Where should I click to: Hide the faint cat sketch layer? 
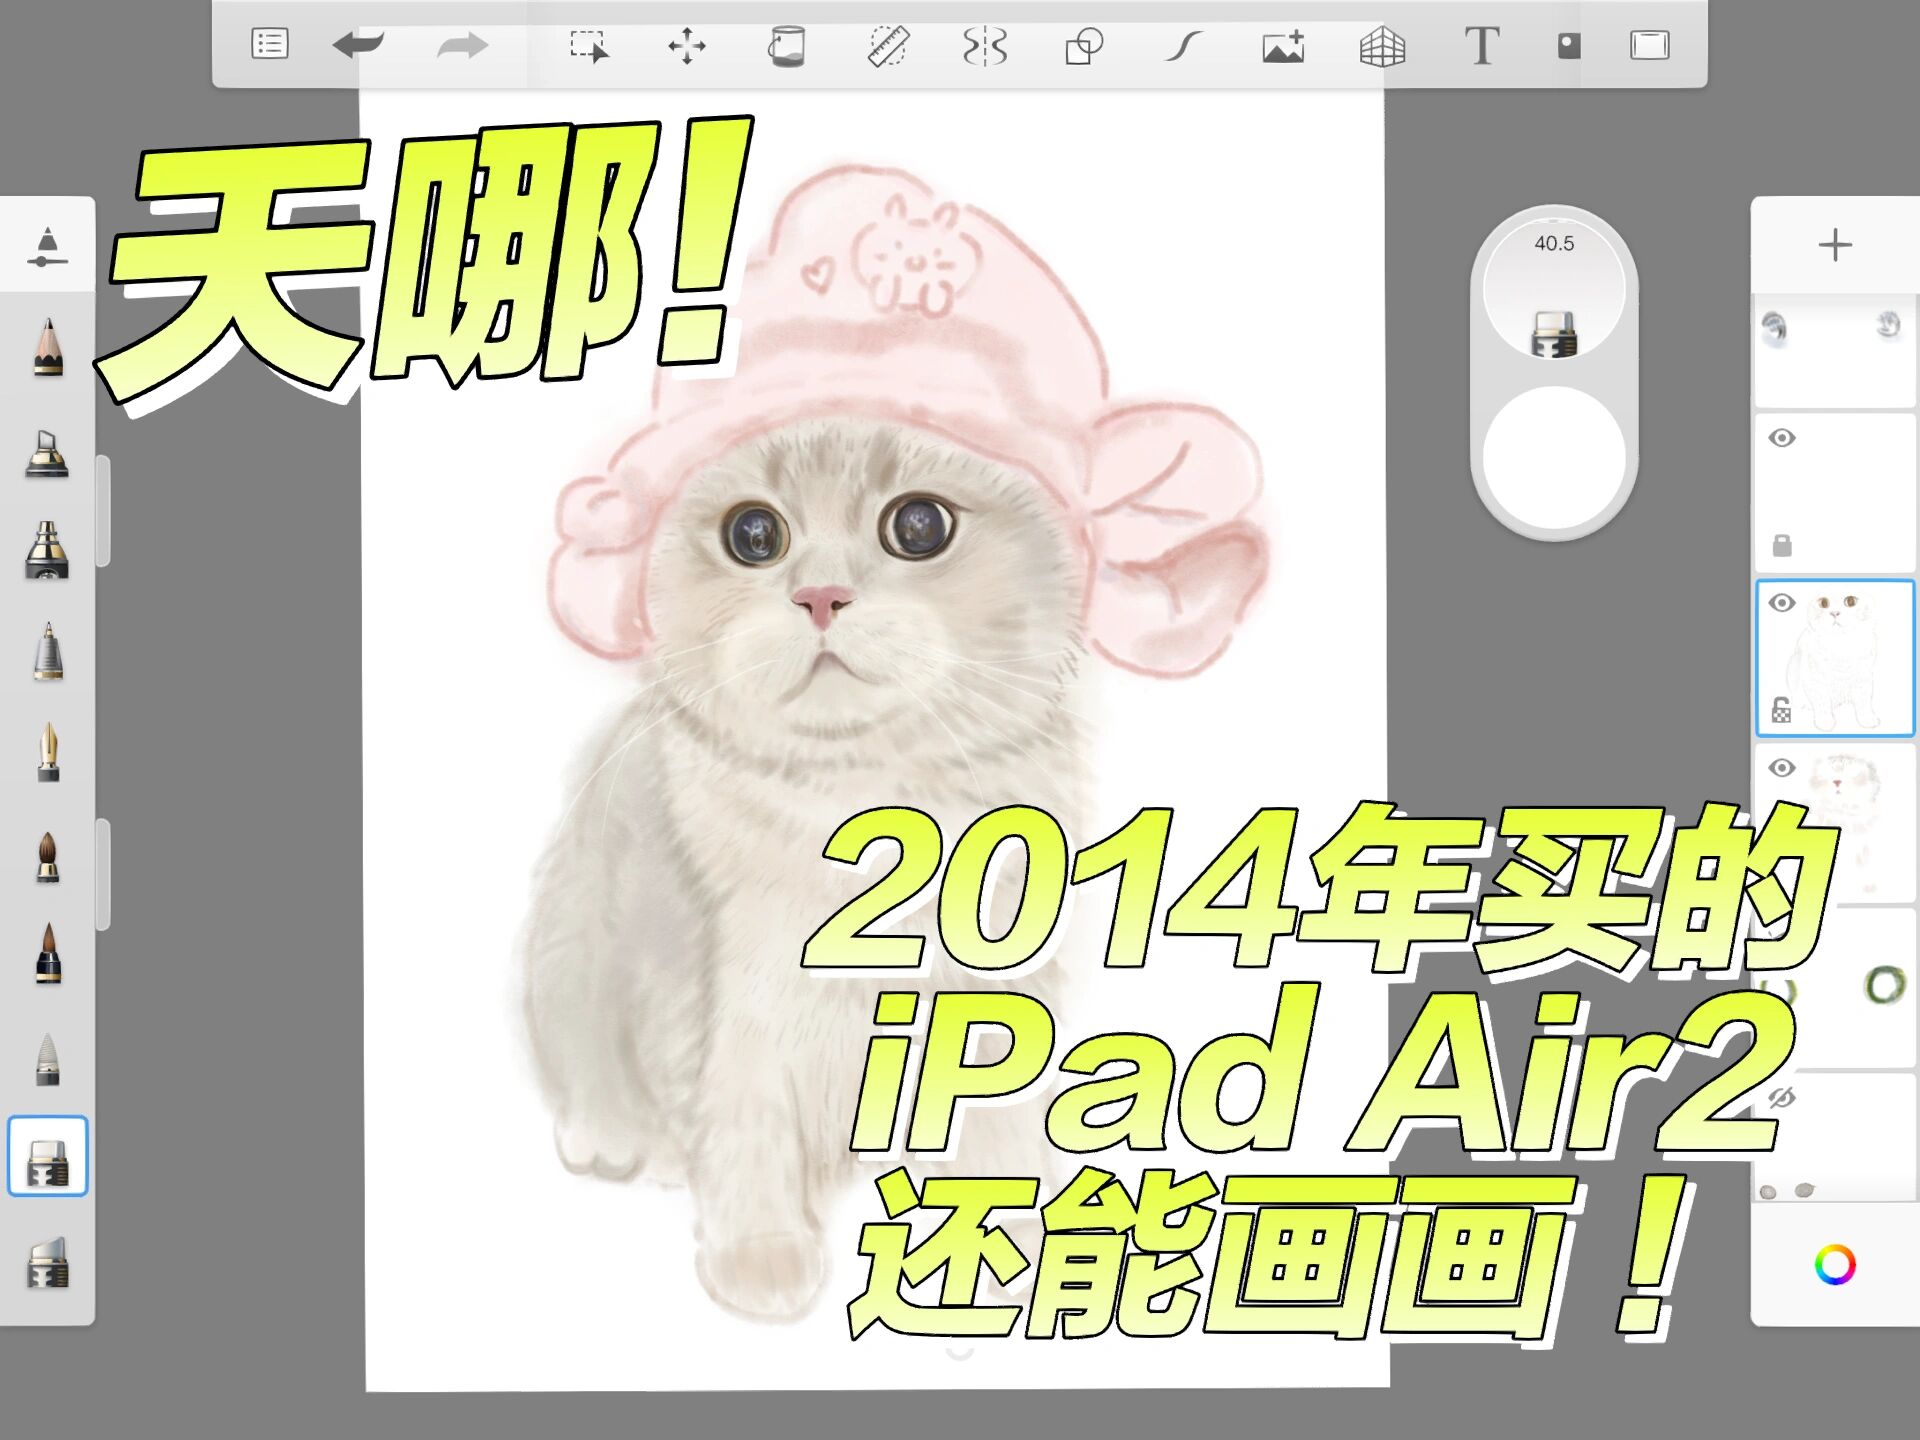pyautogui.click(x=1782, y=768)
